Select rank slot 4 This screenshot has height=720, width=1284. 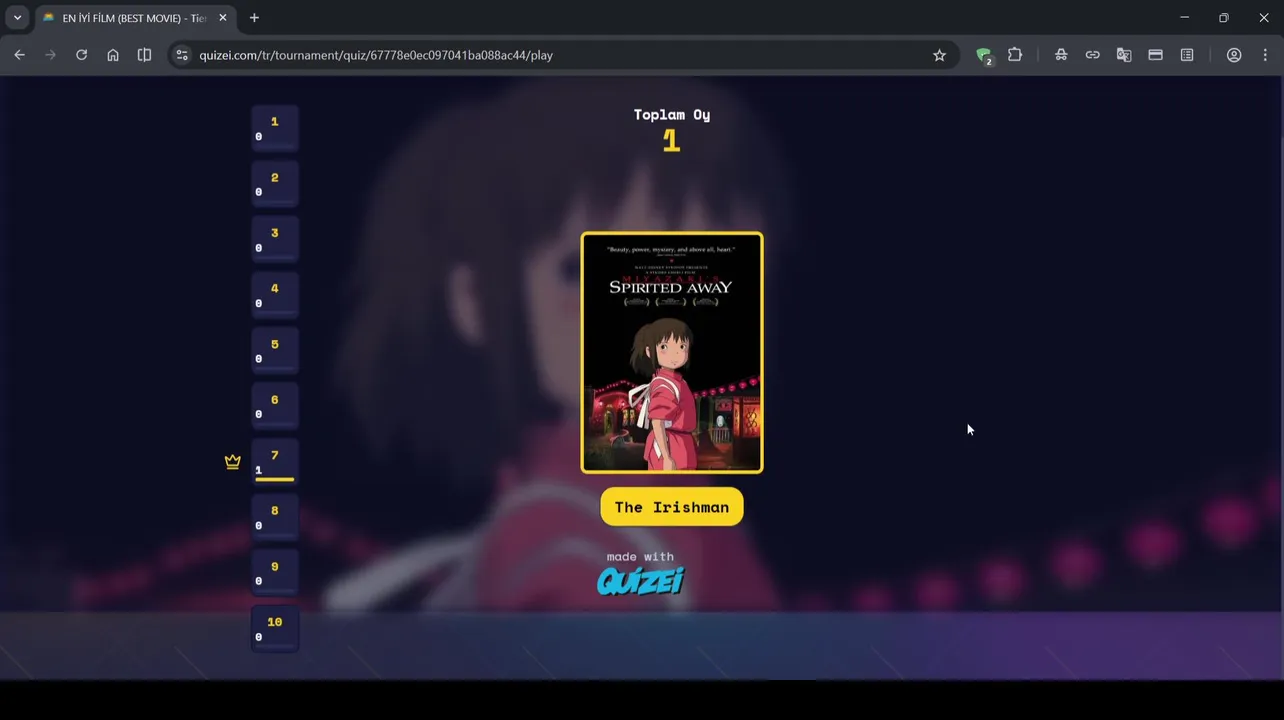click(275, 296)
